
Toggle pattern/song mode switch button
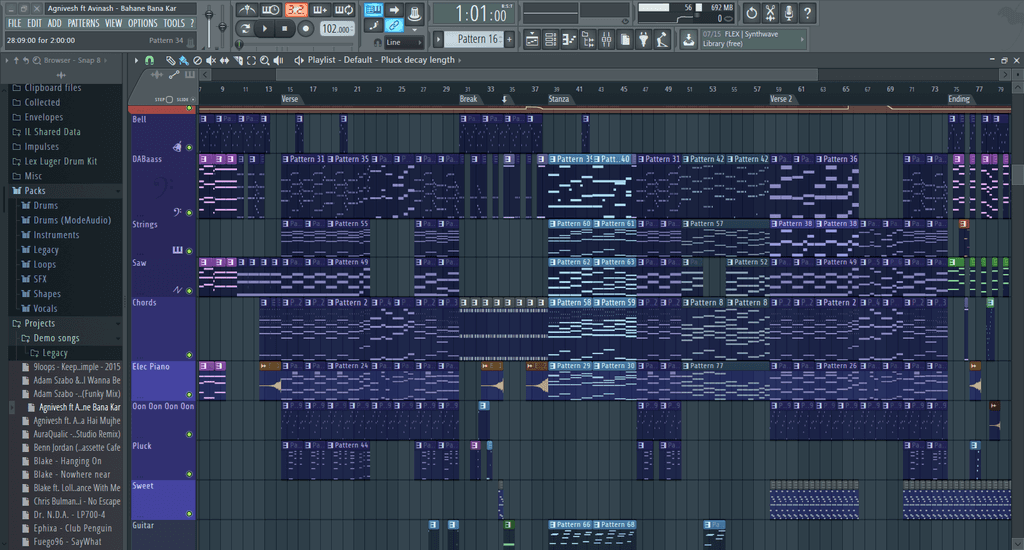245,29
